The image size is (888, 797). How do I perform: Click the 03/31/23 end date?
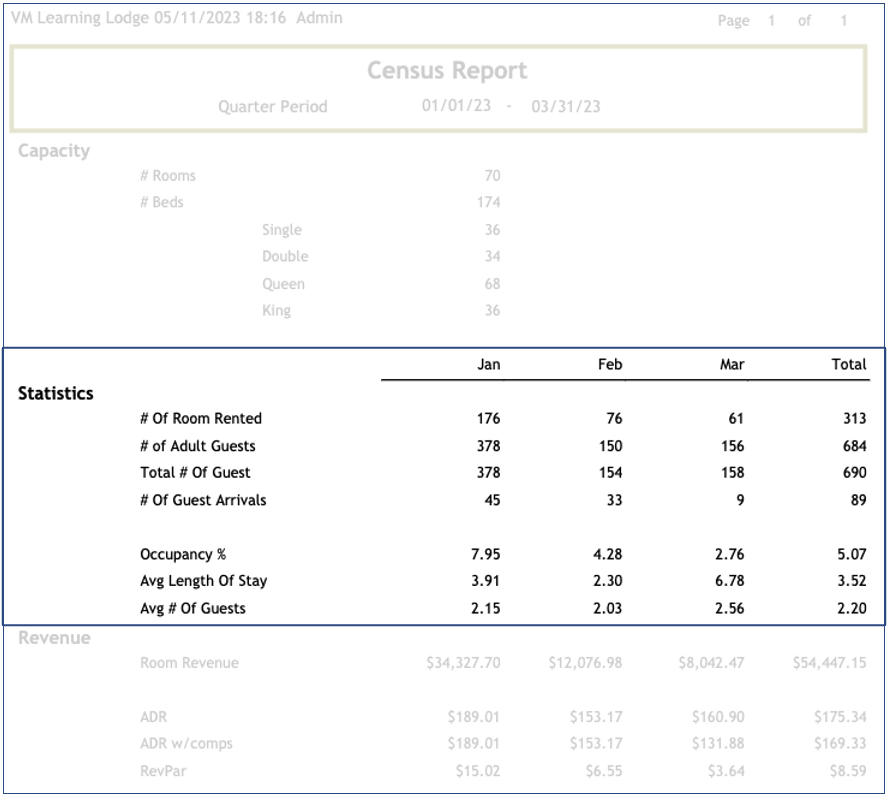[566, 106]
